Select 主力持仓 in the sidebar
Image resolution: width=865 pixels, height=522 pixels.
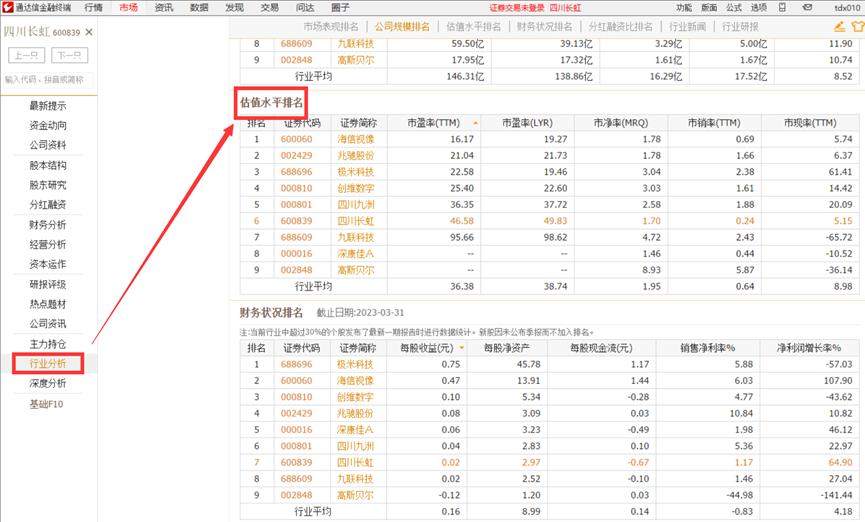point(48,344)
